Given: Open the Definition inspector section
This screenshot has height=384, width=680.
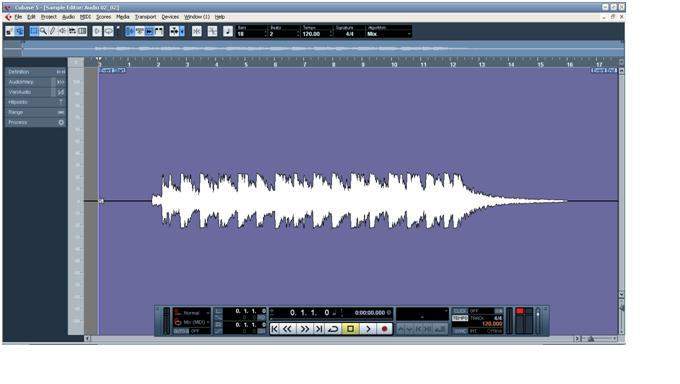Looking at the screenshot, I should pyautogui.click(x=36, y=72).
